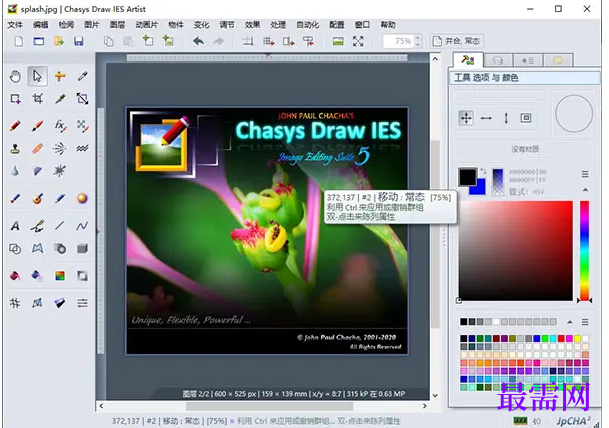
Task: Click the New blank document icon
Action: click(18, 41)
